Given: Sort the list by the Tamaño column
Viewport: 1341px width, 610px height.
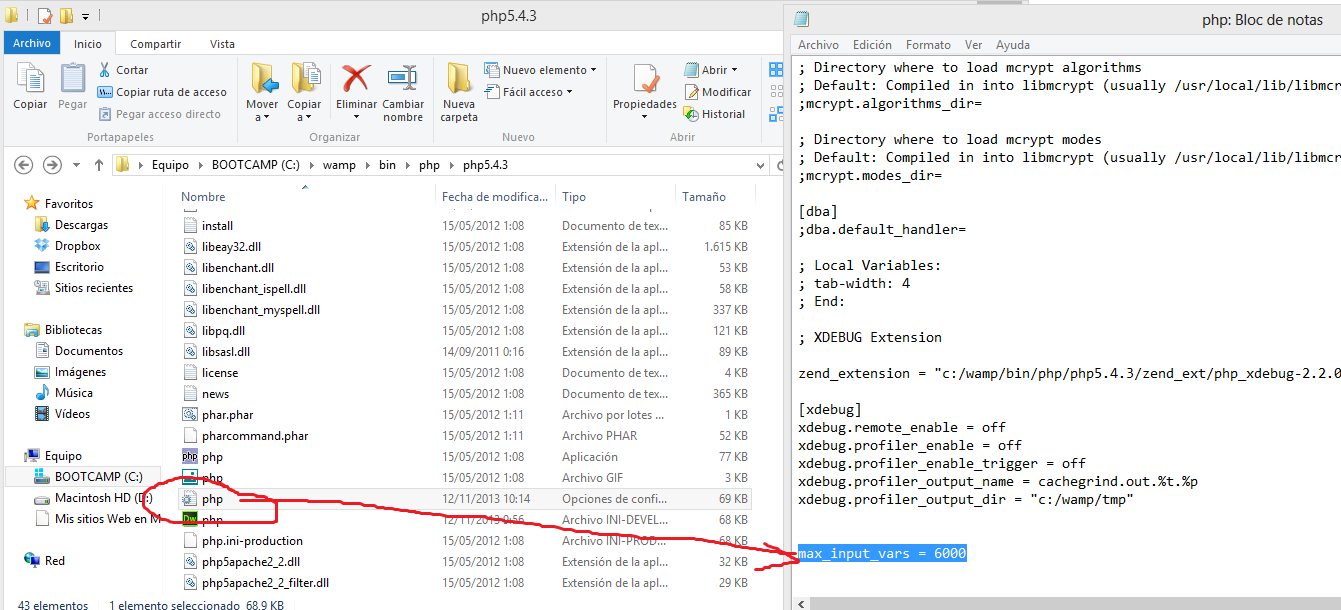Looking at the screenshot, I should [x=704, y=197].
